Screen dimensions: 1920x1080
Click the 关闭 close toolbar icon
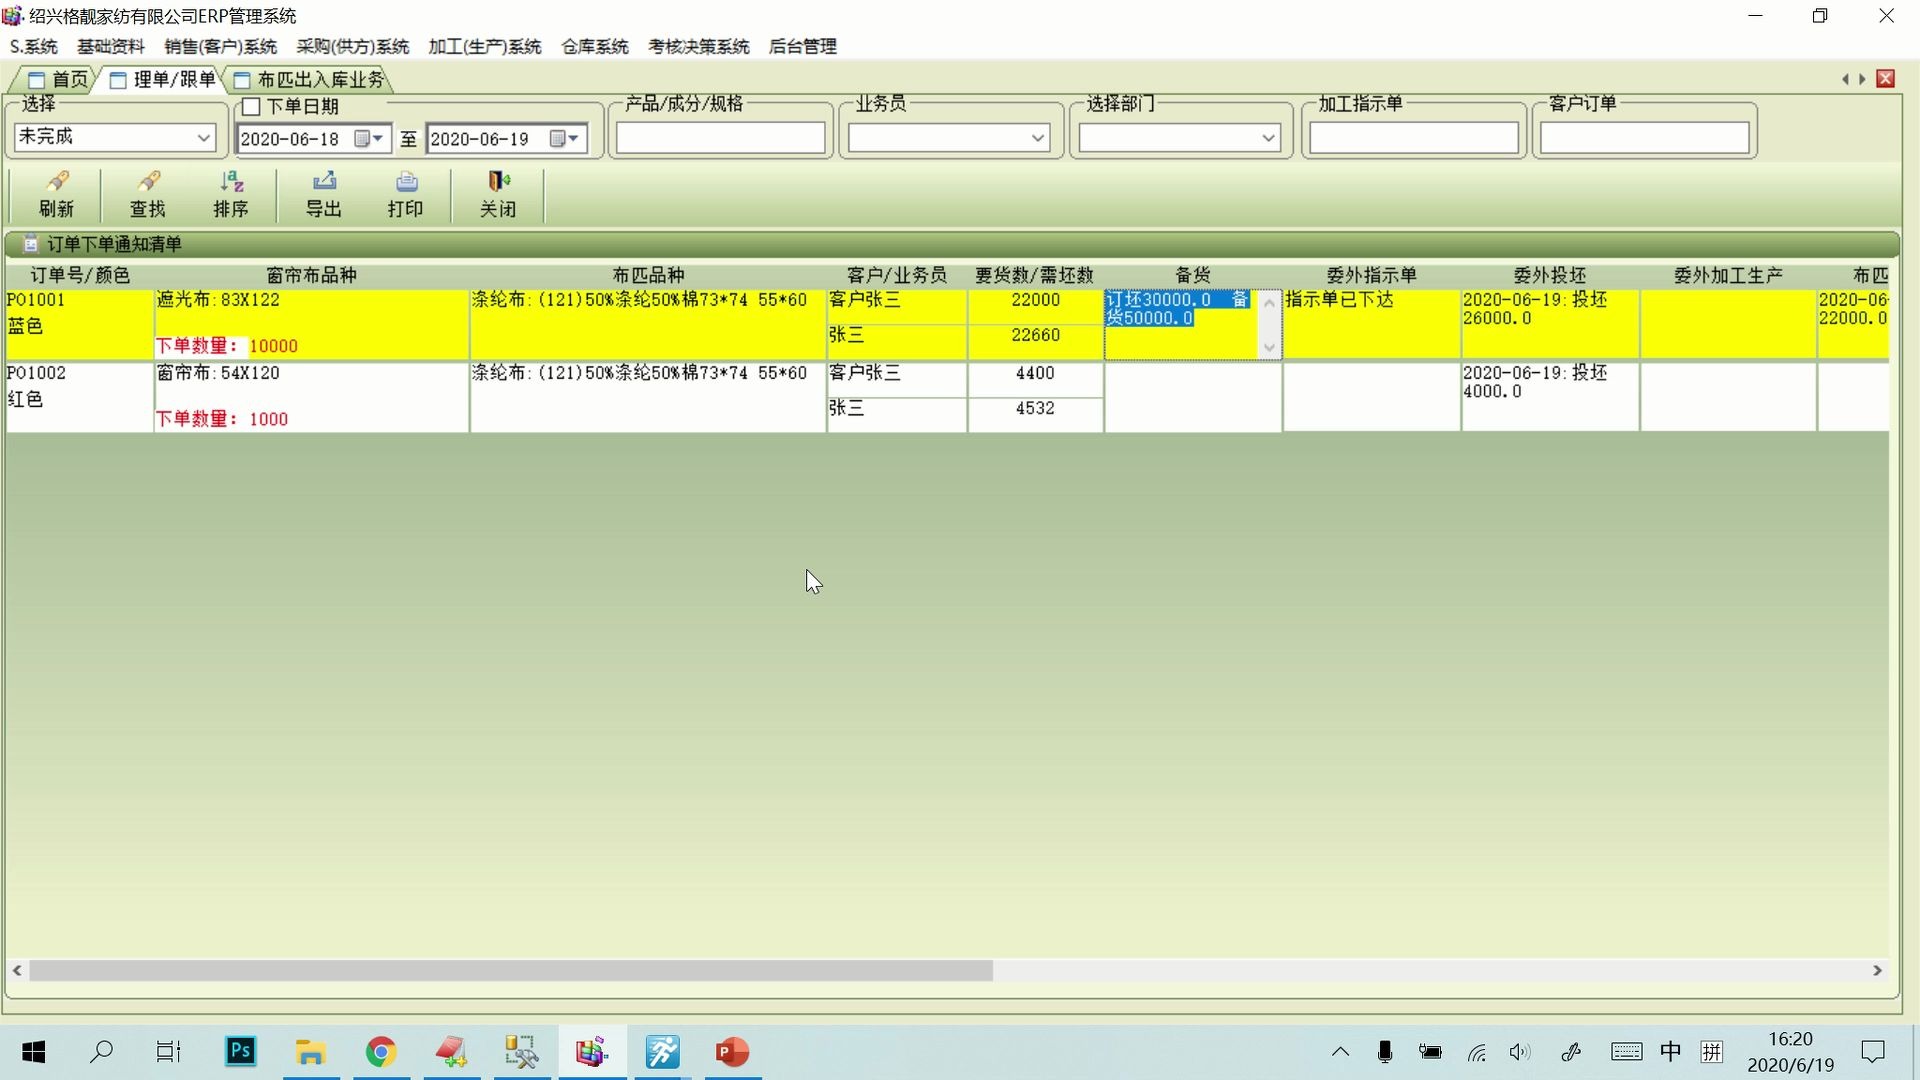tap(498, 194)
